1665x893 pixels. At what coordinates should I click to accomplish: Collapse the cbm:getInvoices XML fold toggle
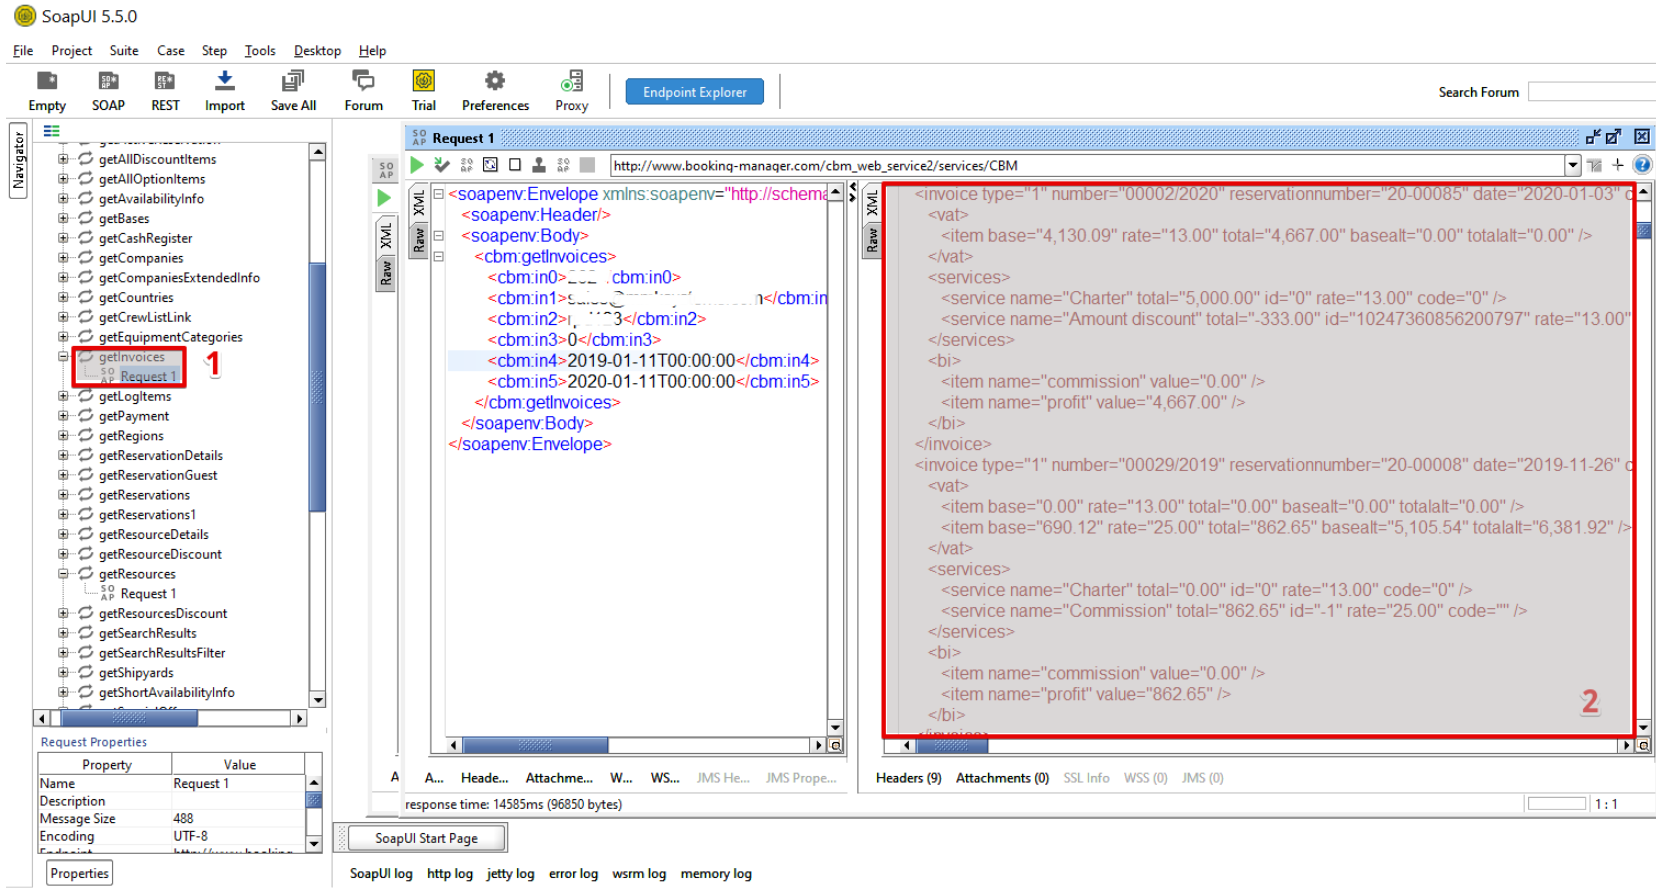coord(438,257)
